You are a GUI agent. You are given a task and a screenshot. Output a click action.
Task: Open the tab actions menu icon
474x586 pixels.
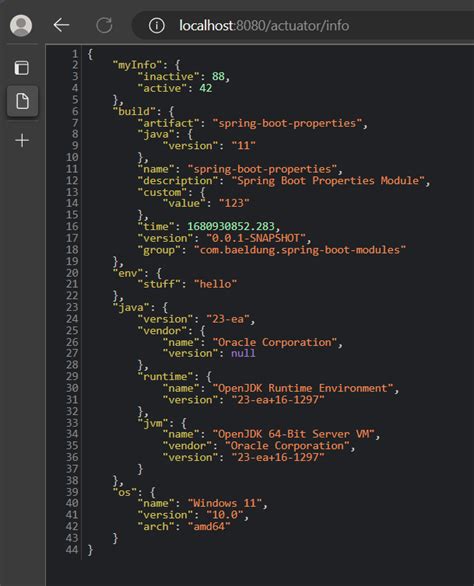click(x=22, y=68)
